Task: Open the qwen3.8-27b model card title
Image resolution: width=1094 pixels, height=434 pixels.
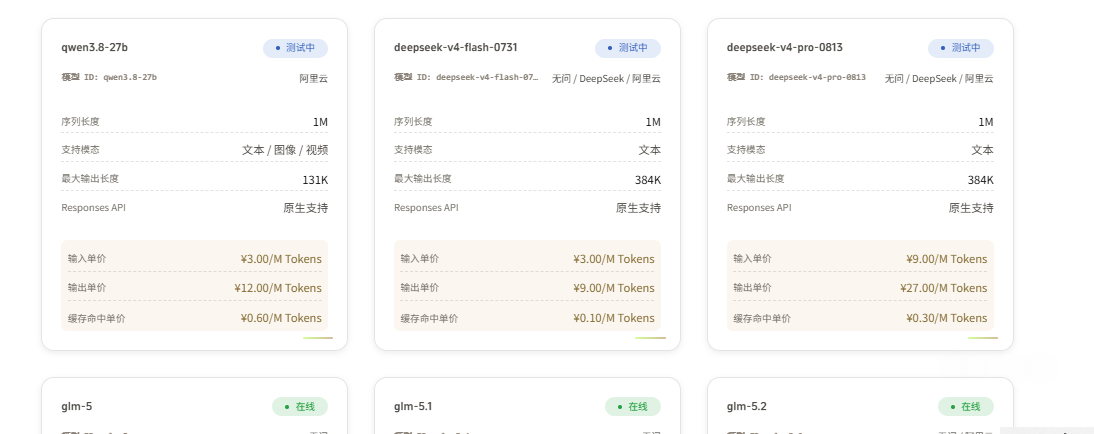Action: point(94,47)
